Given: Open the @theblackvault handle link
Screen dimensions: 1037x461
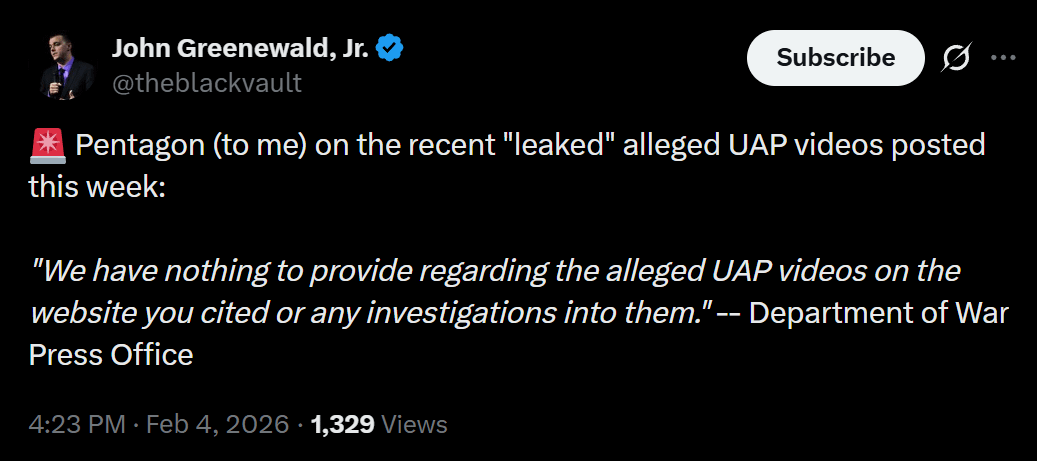Looking at the screenshot, I should pyautogui.click(x=206, y=83).
